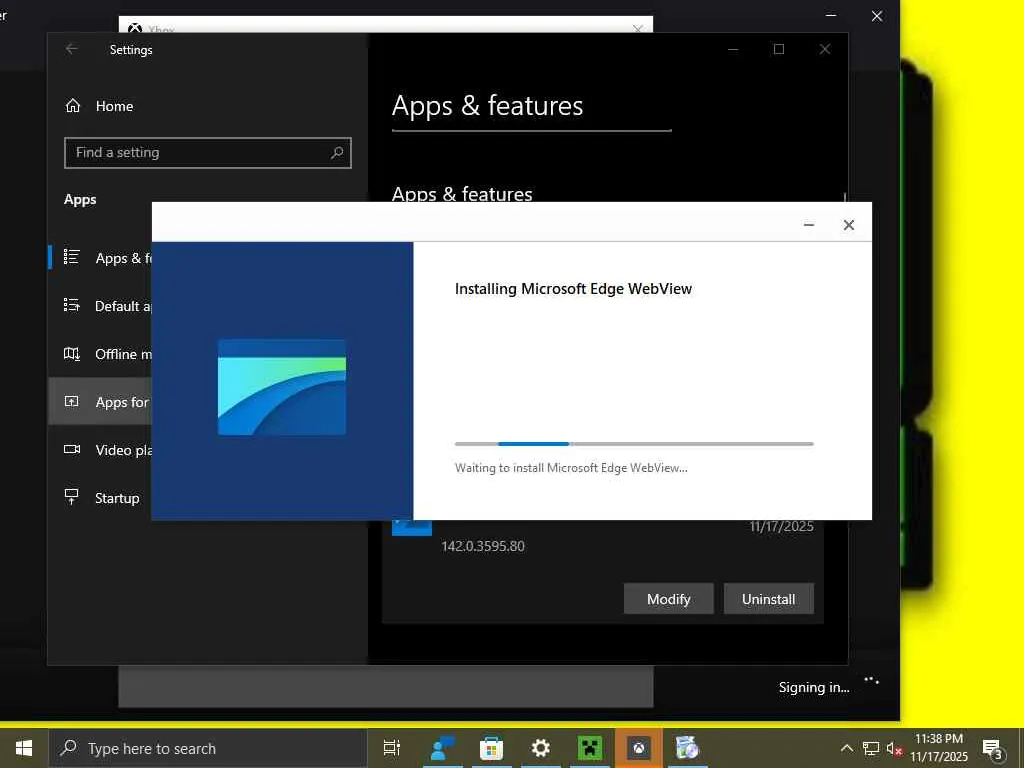The width and height of the screenshot is (1024, 768).
Task: Close the Settings window
Action: 825,49
